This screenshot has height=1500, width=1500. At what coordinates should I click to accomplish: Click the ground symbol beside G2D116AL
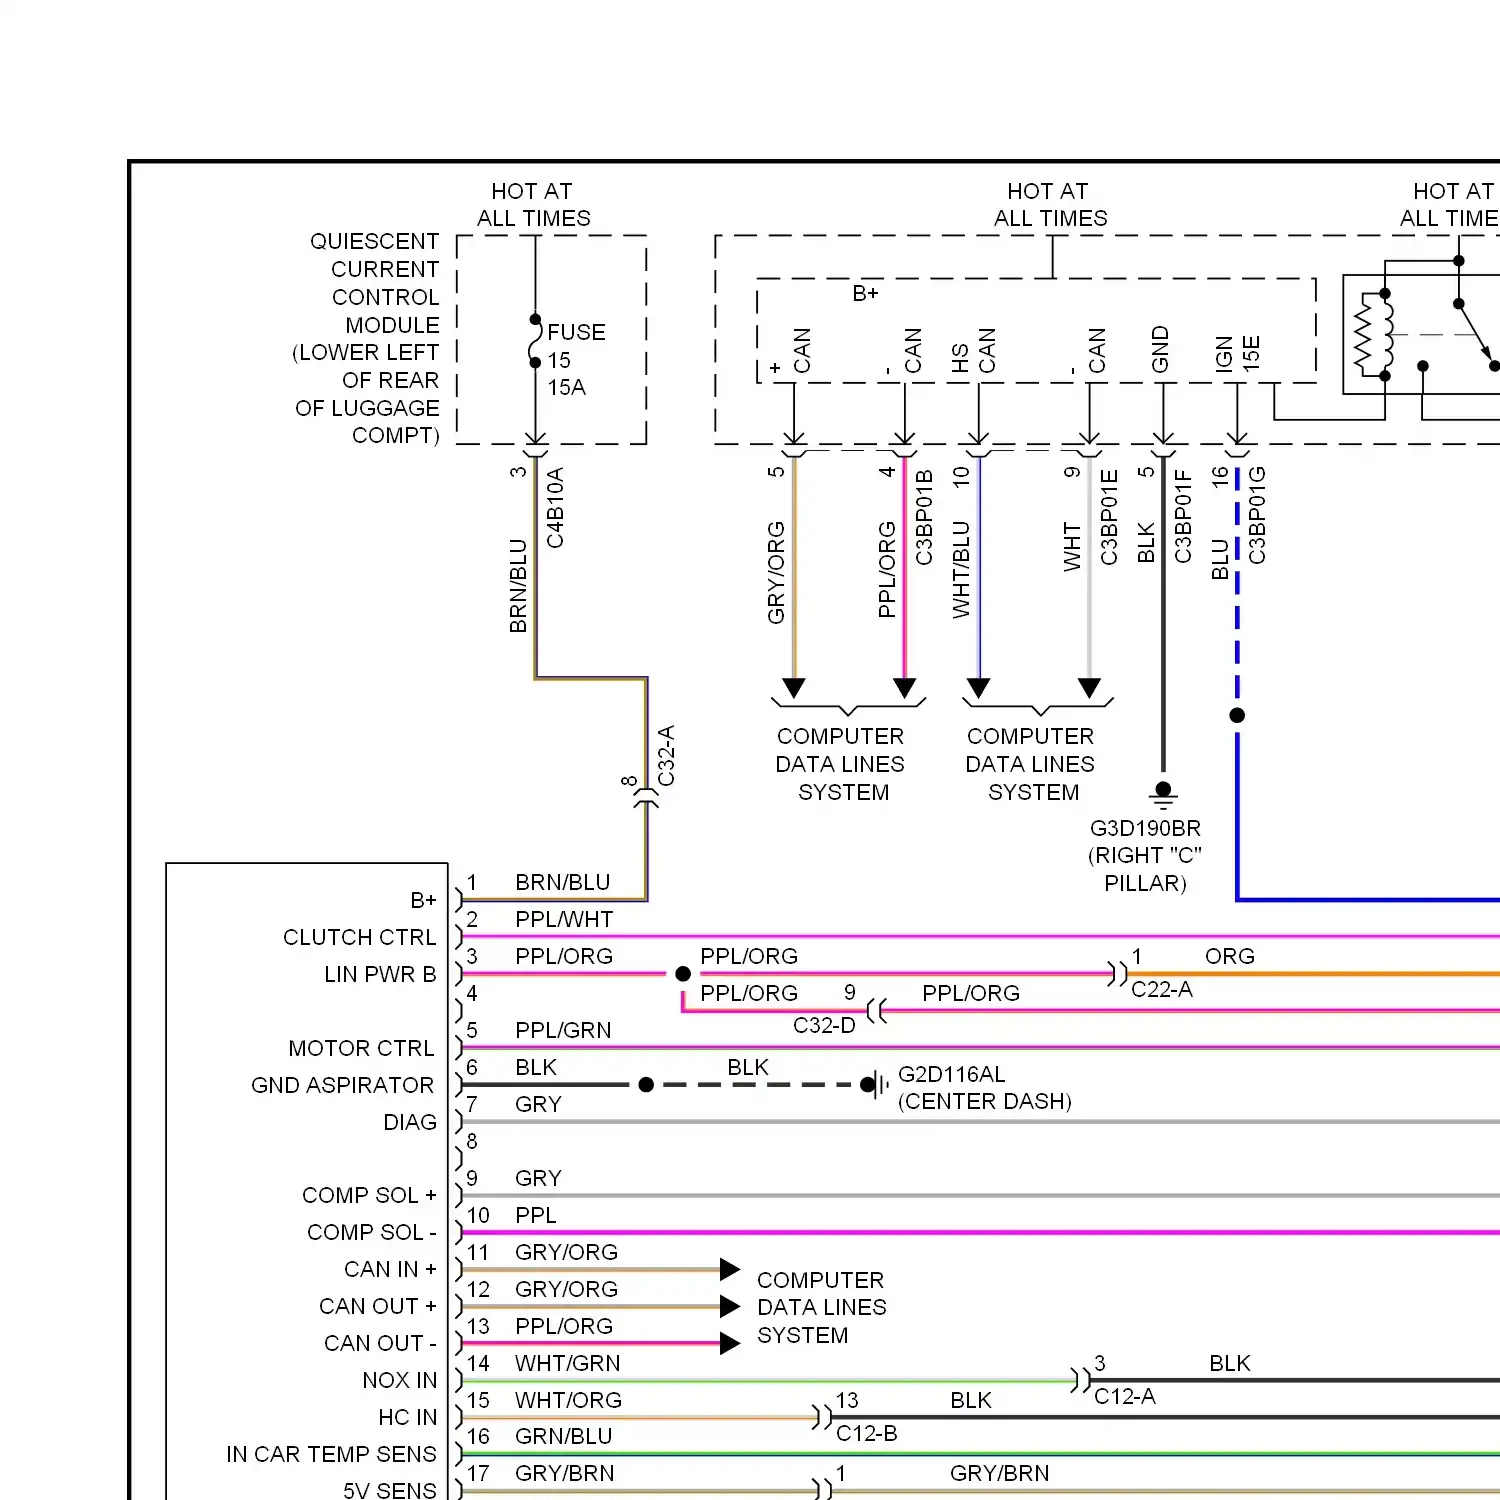[875, 1084]
